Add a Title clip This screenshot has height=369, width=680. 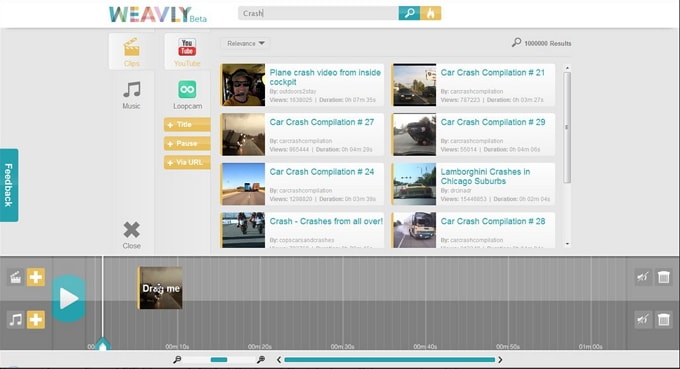coord(187,124)
